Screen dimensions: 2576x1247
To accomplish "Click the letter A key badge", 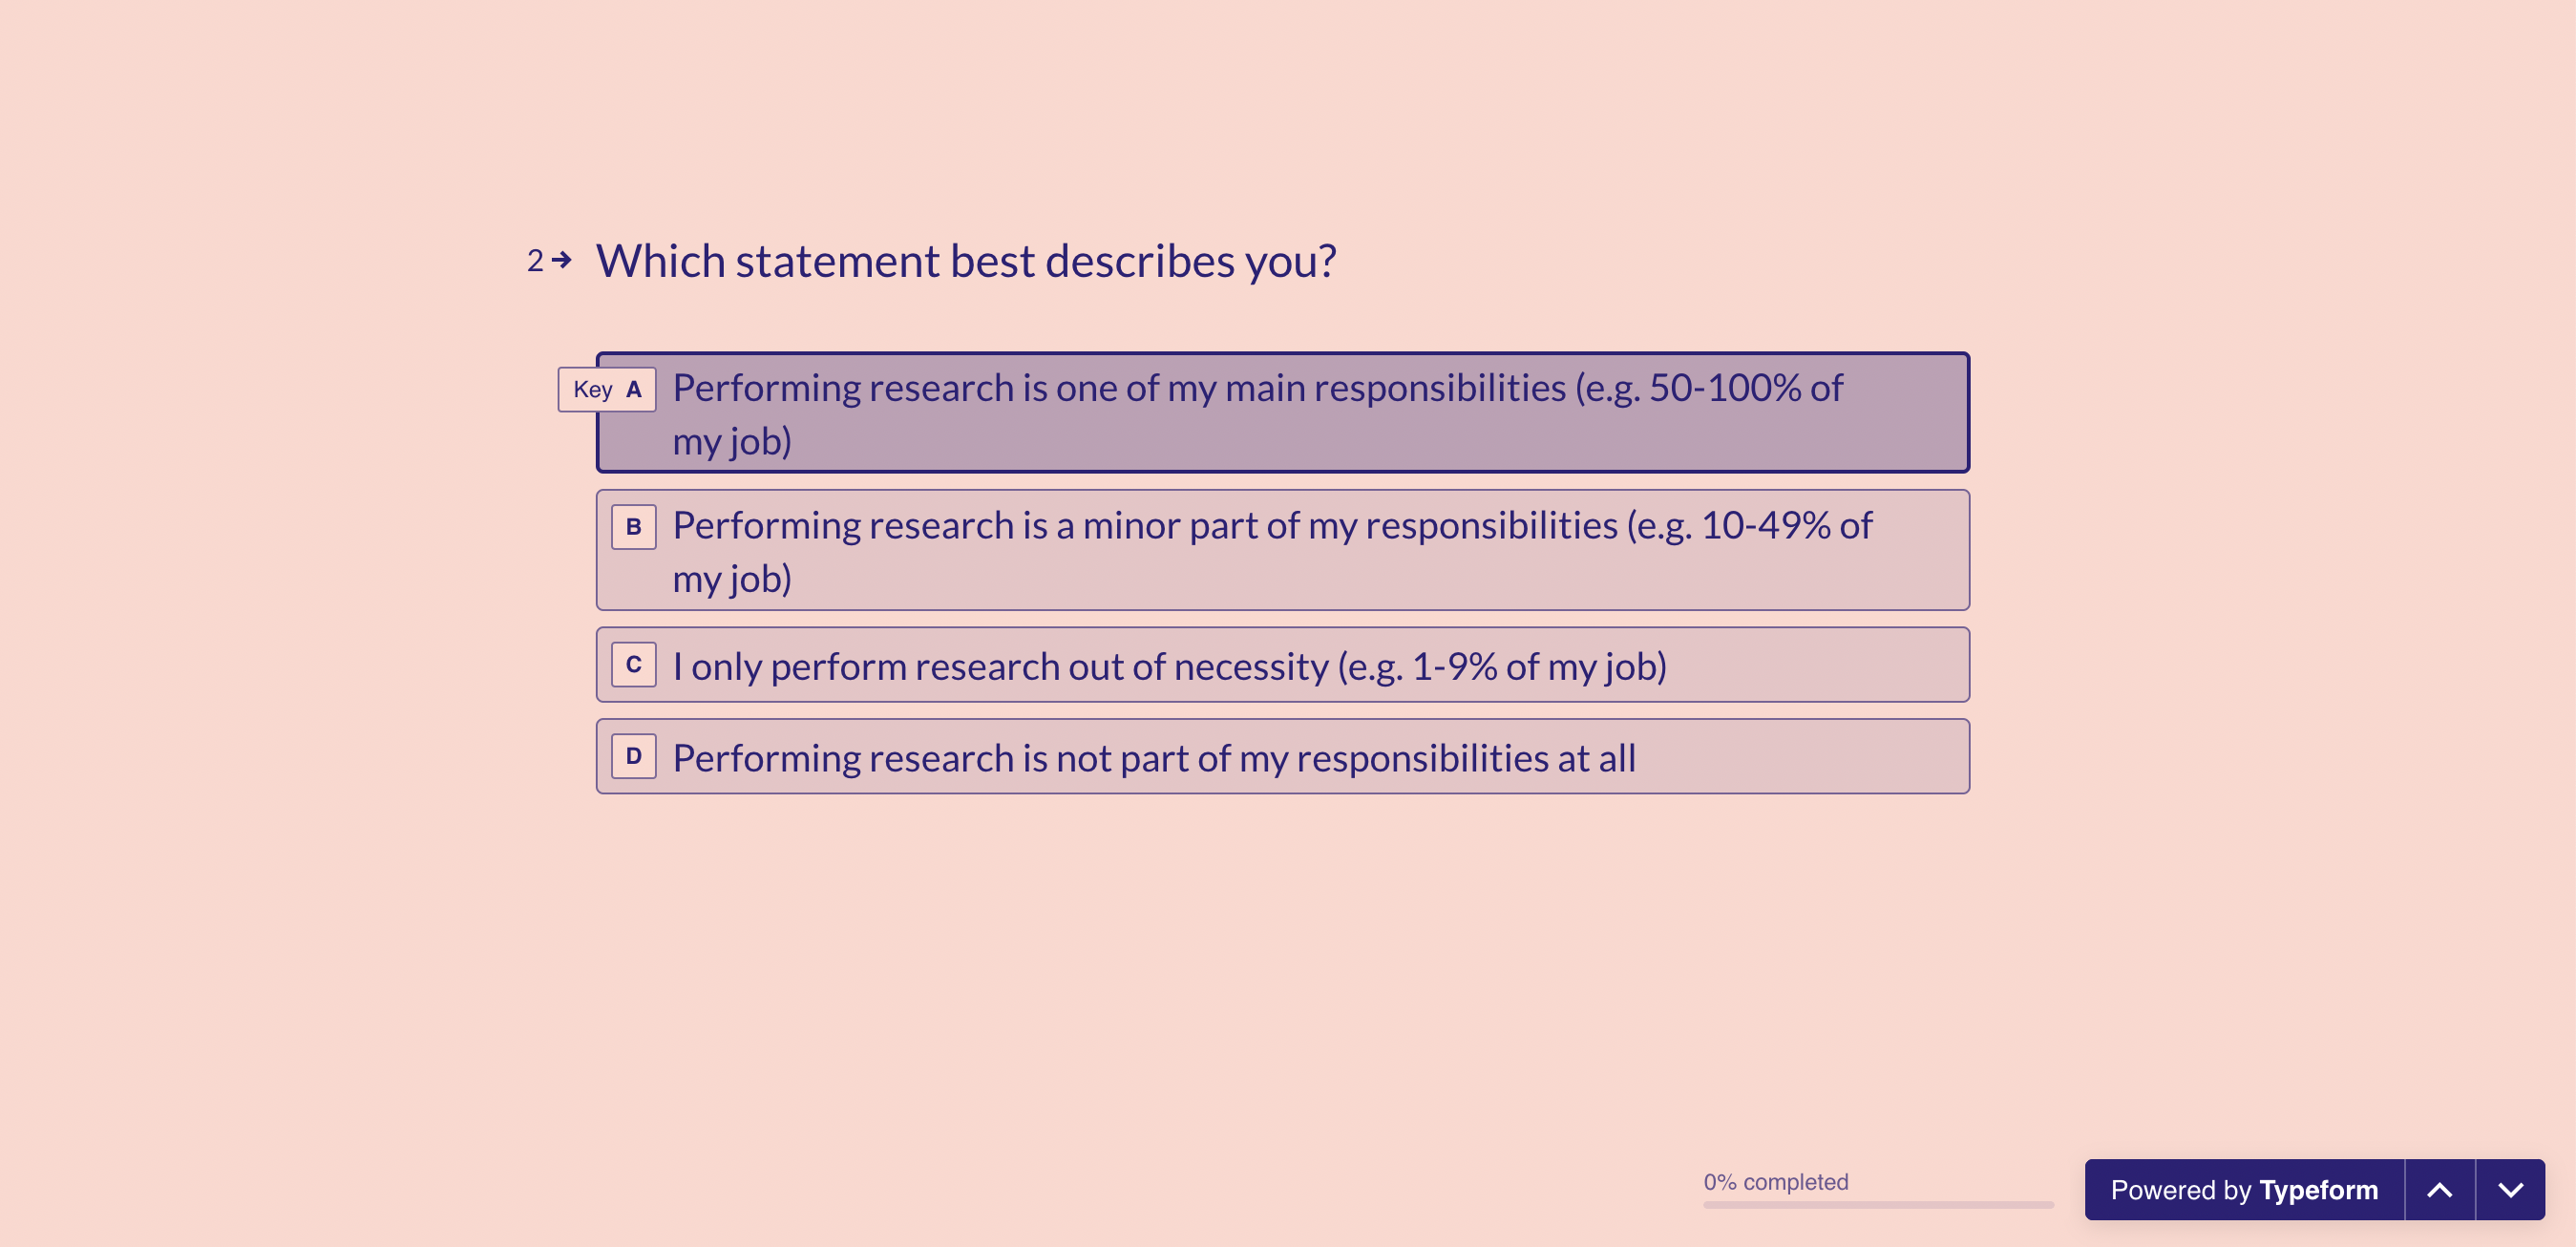I will point(634,389).
